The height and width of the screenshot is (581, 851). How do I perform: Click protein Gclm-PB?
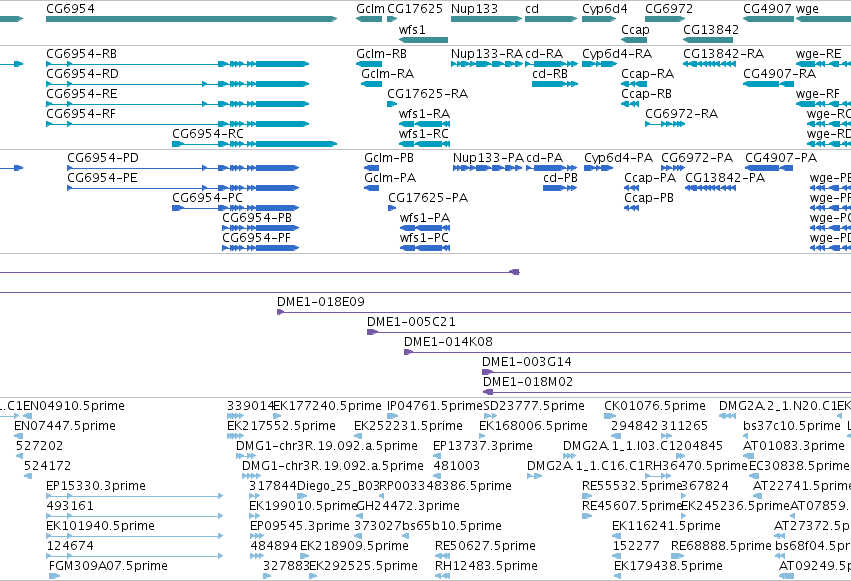[x=389, y=158]
